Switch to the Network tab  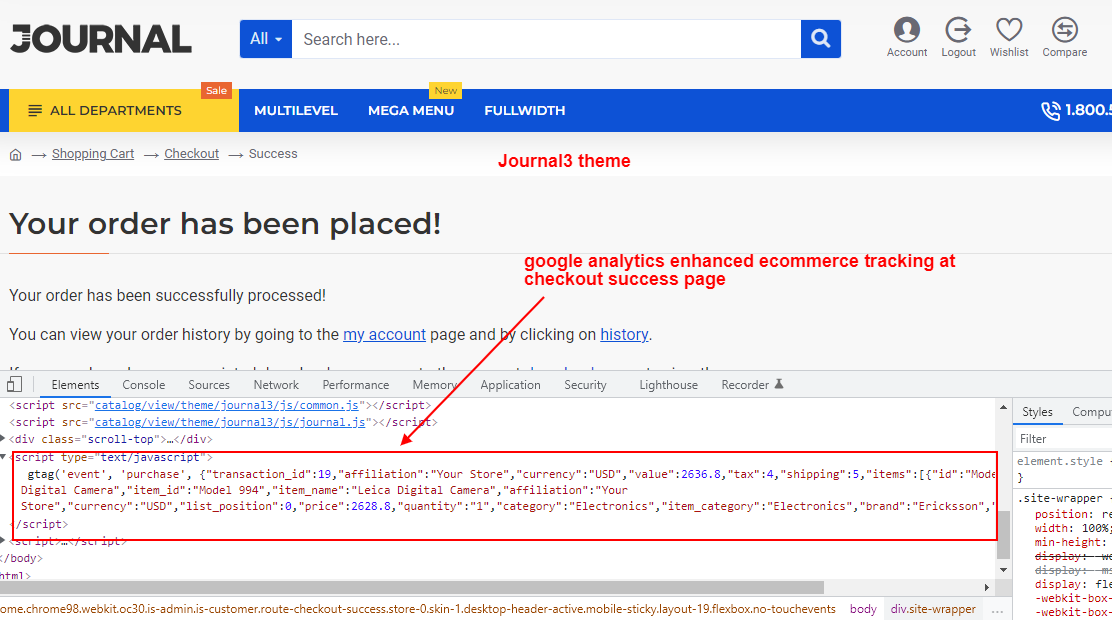click(x=276, y=384)
